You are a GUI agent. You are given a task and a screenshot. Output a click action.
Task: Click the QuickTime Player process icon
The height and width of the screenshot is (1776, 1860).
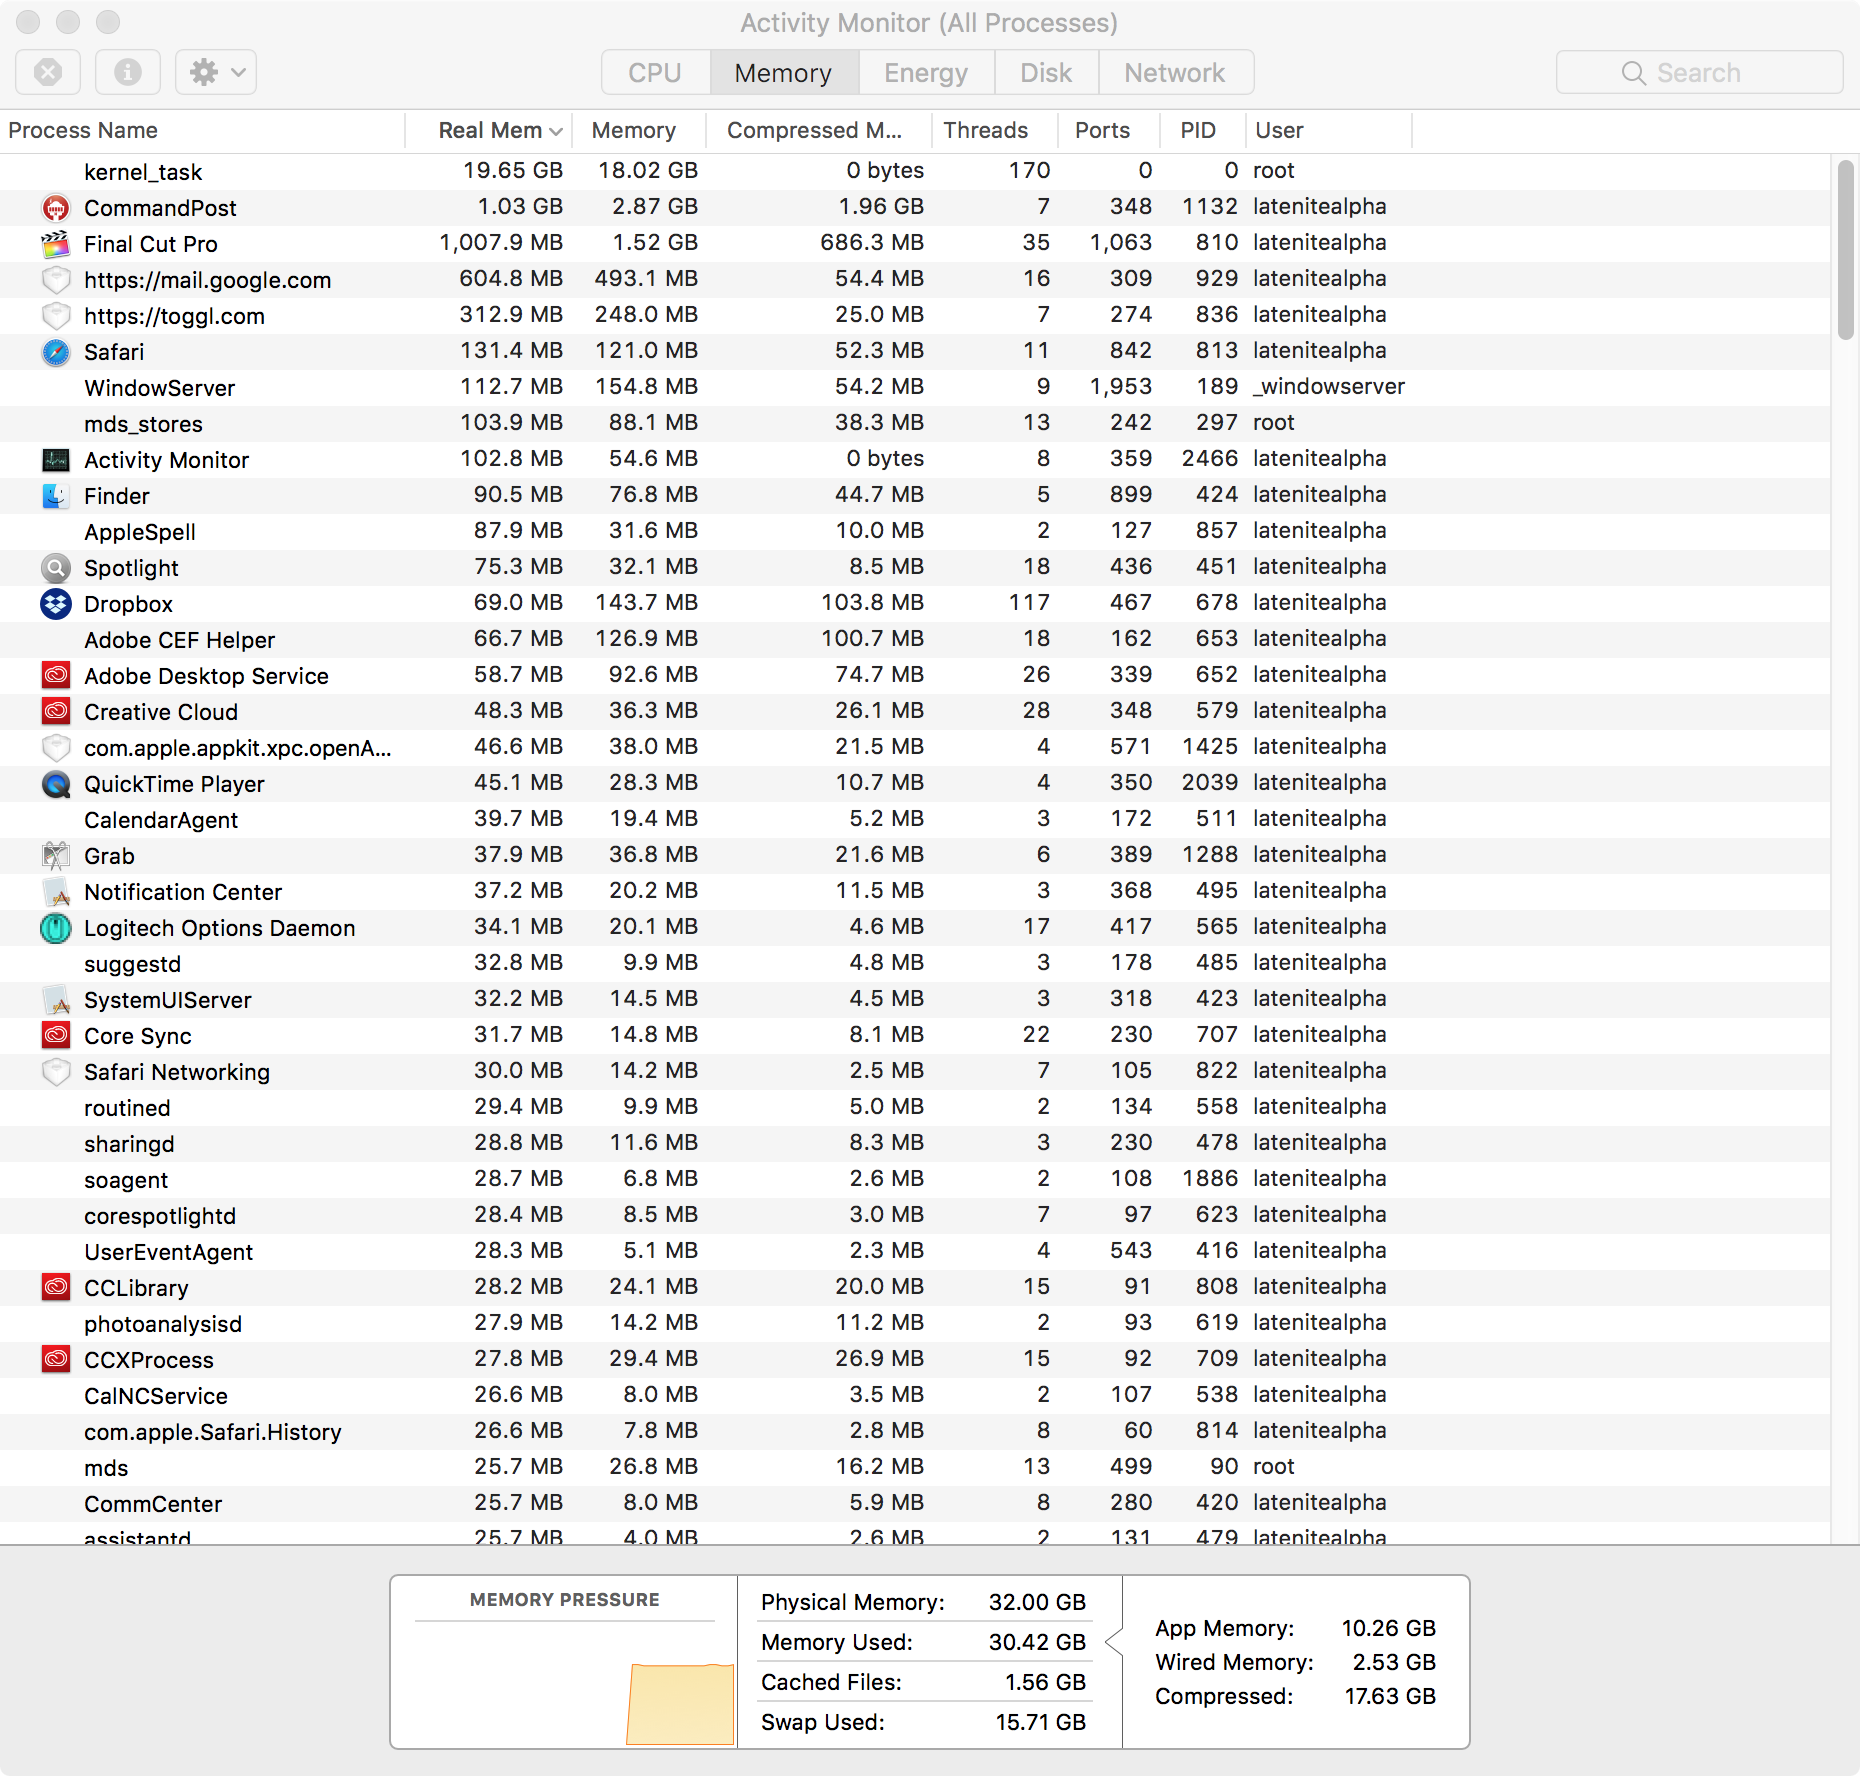(x=56, y=783)
